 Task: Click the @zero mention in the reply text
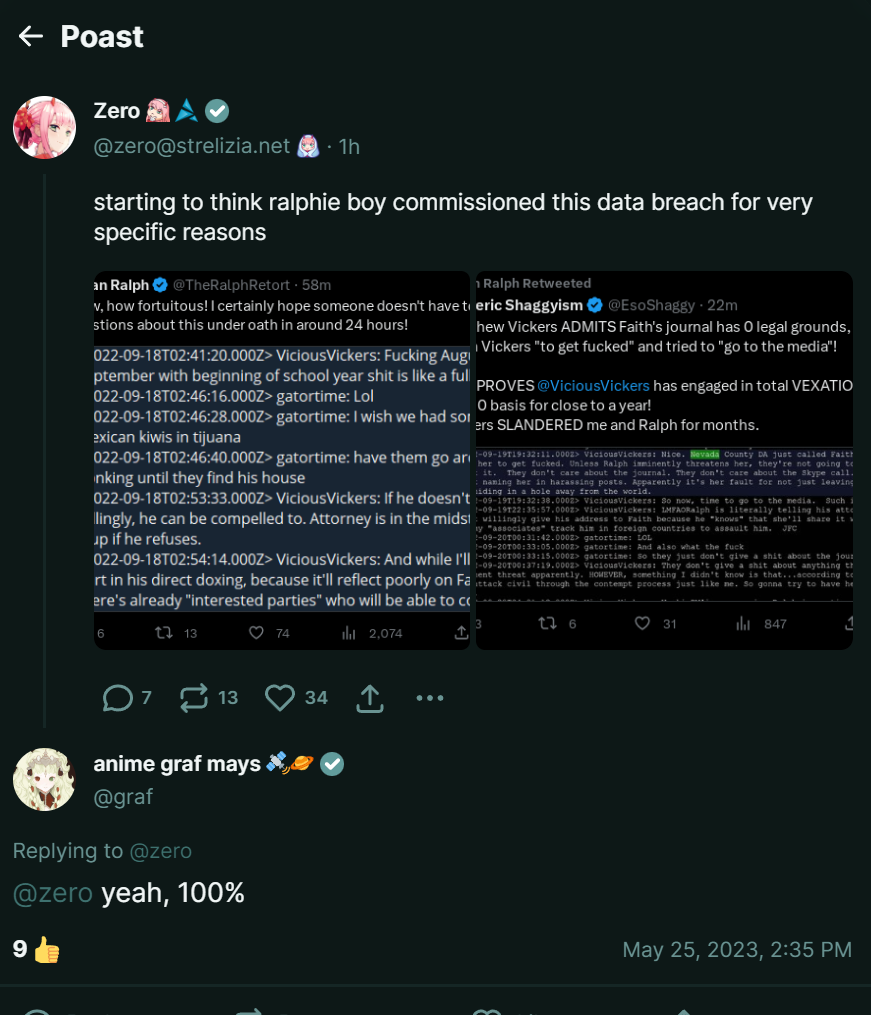point(53,893)
